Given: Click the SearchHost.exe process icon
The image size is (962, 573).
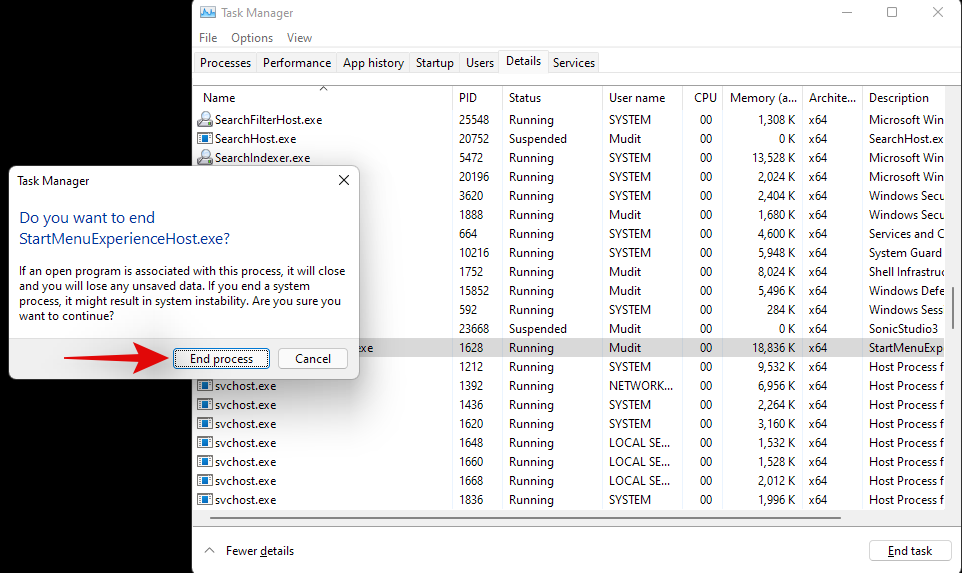Looking at the screenshot, I should [x=205, y=139].
